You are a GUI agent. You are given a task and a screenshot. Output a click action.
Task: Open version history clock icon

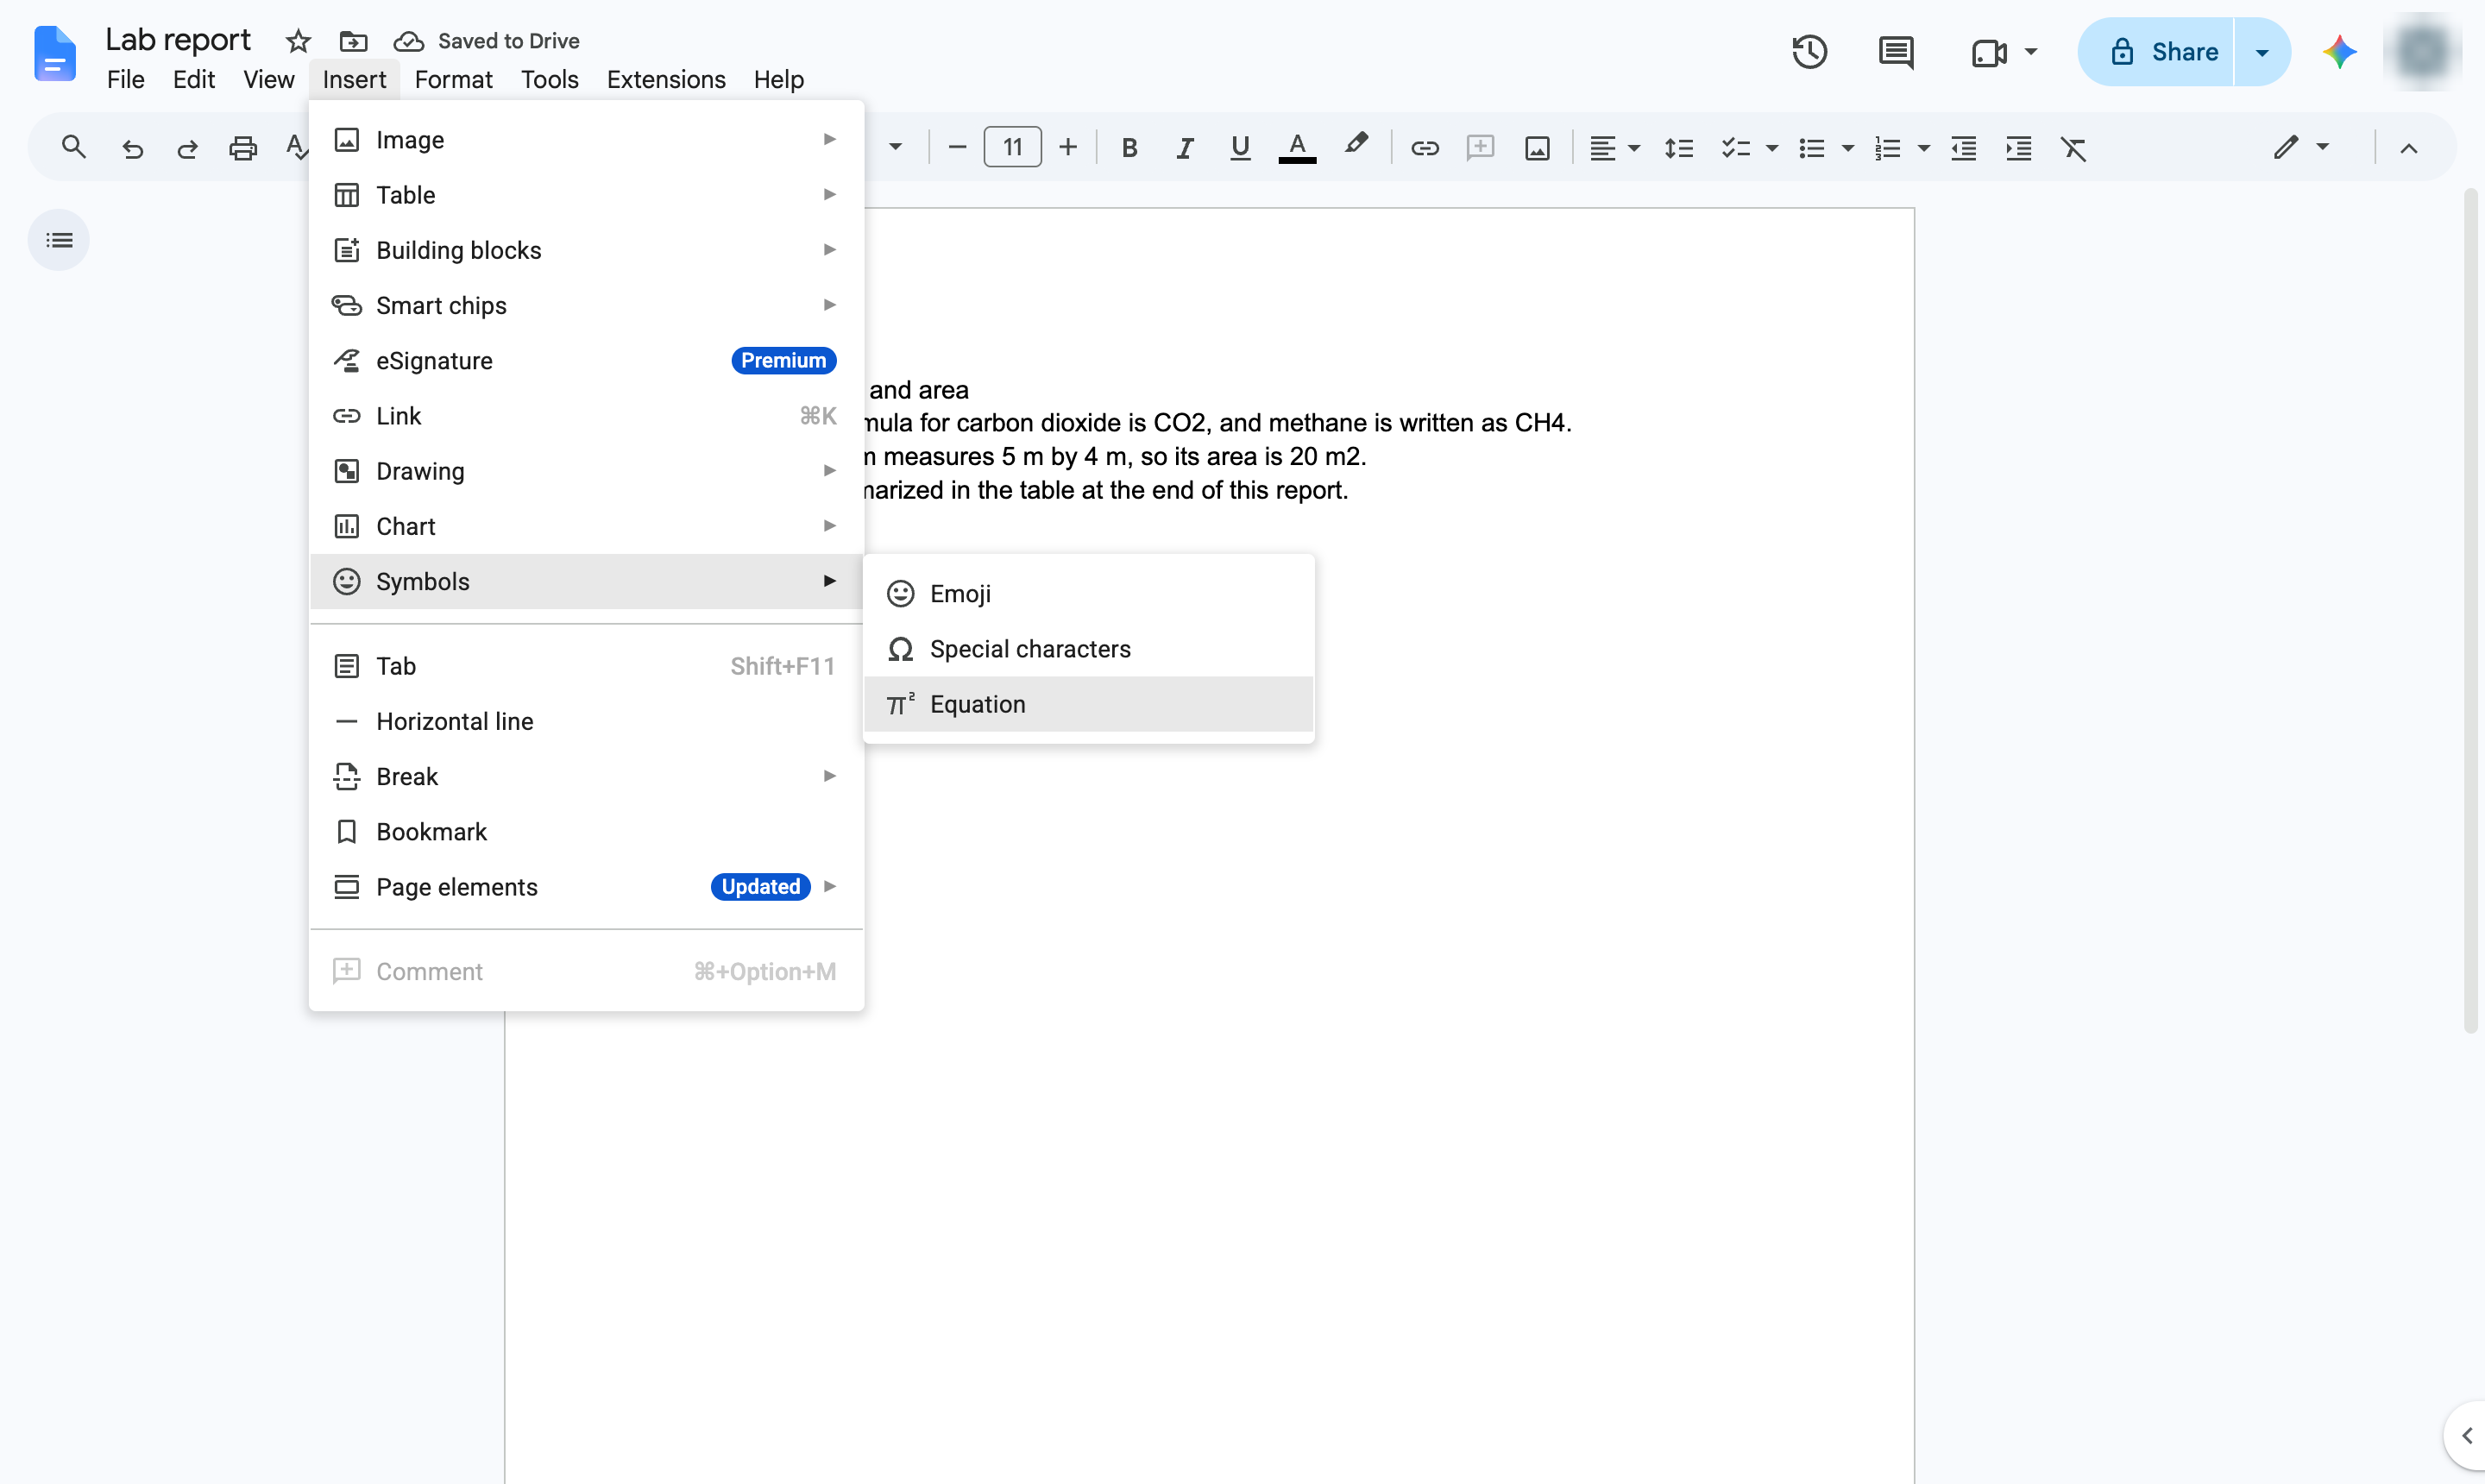tap(1809, 52)
